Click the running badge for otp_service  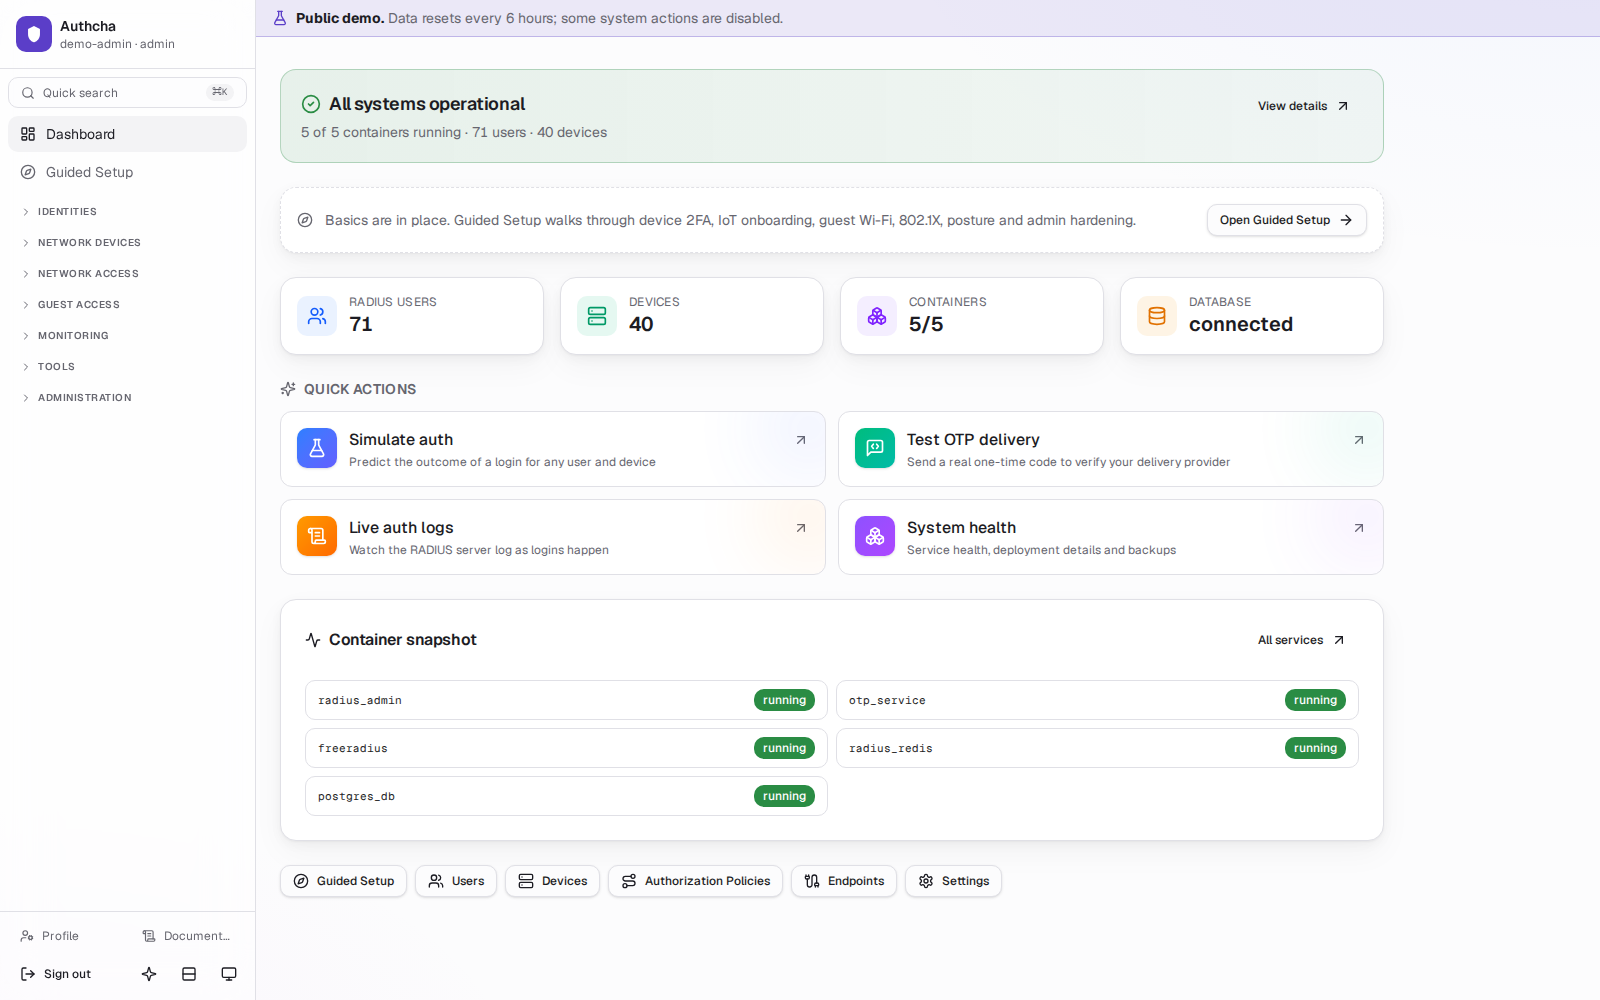coord(1315,700)
